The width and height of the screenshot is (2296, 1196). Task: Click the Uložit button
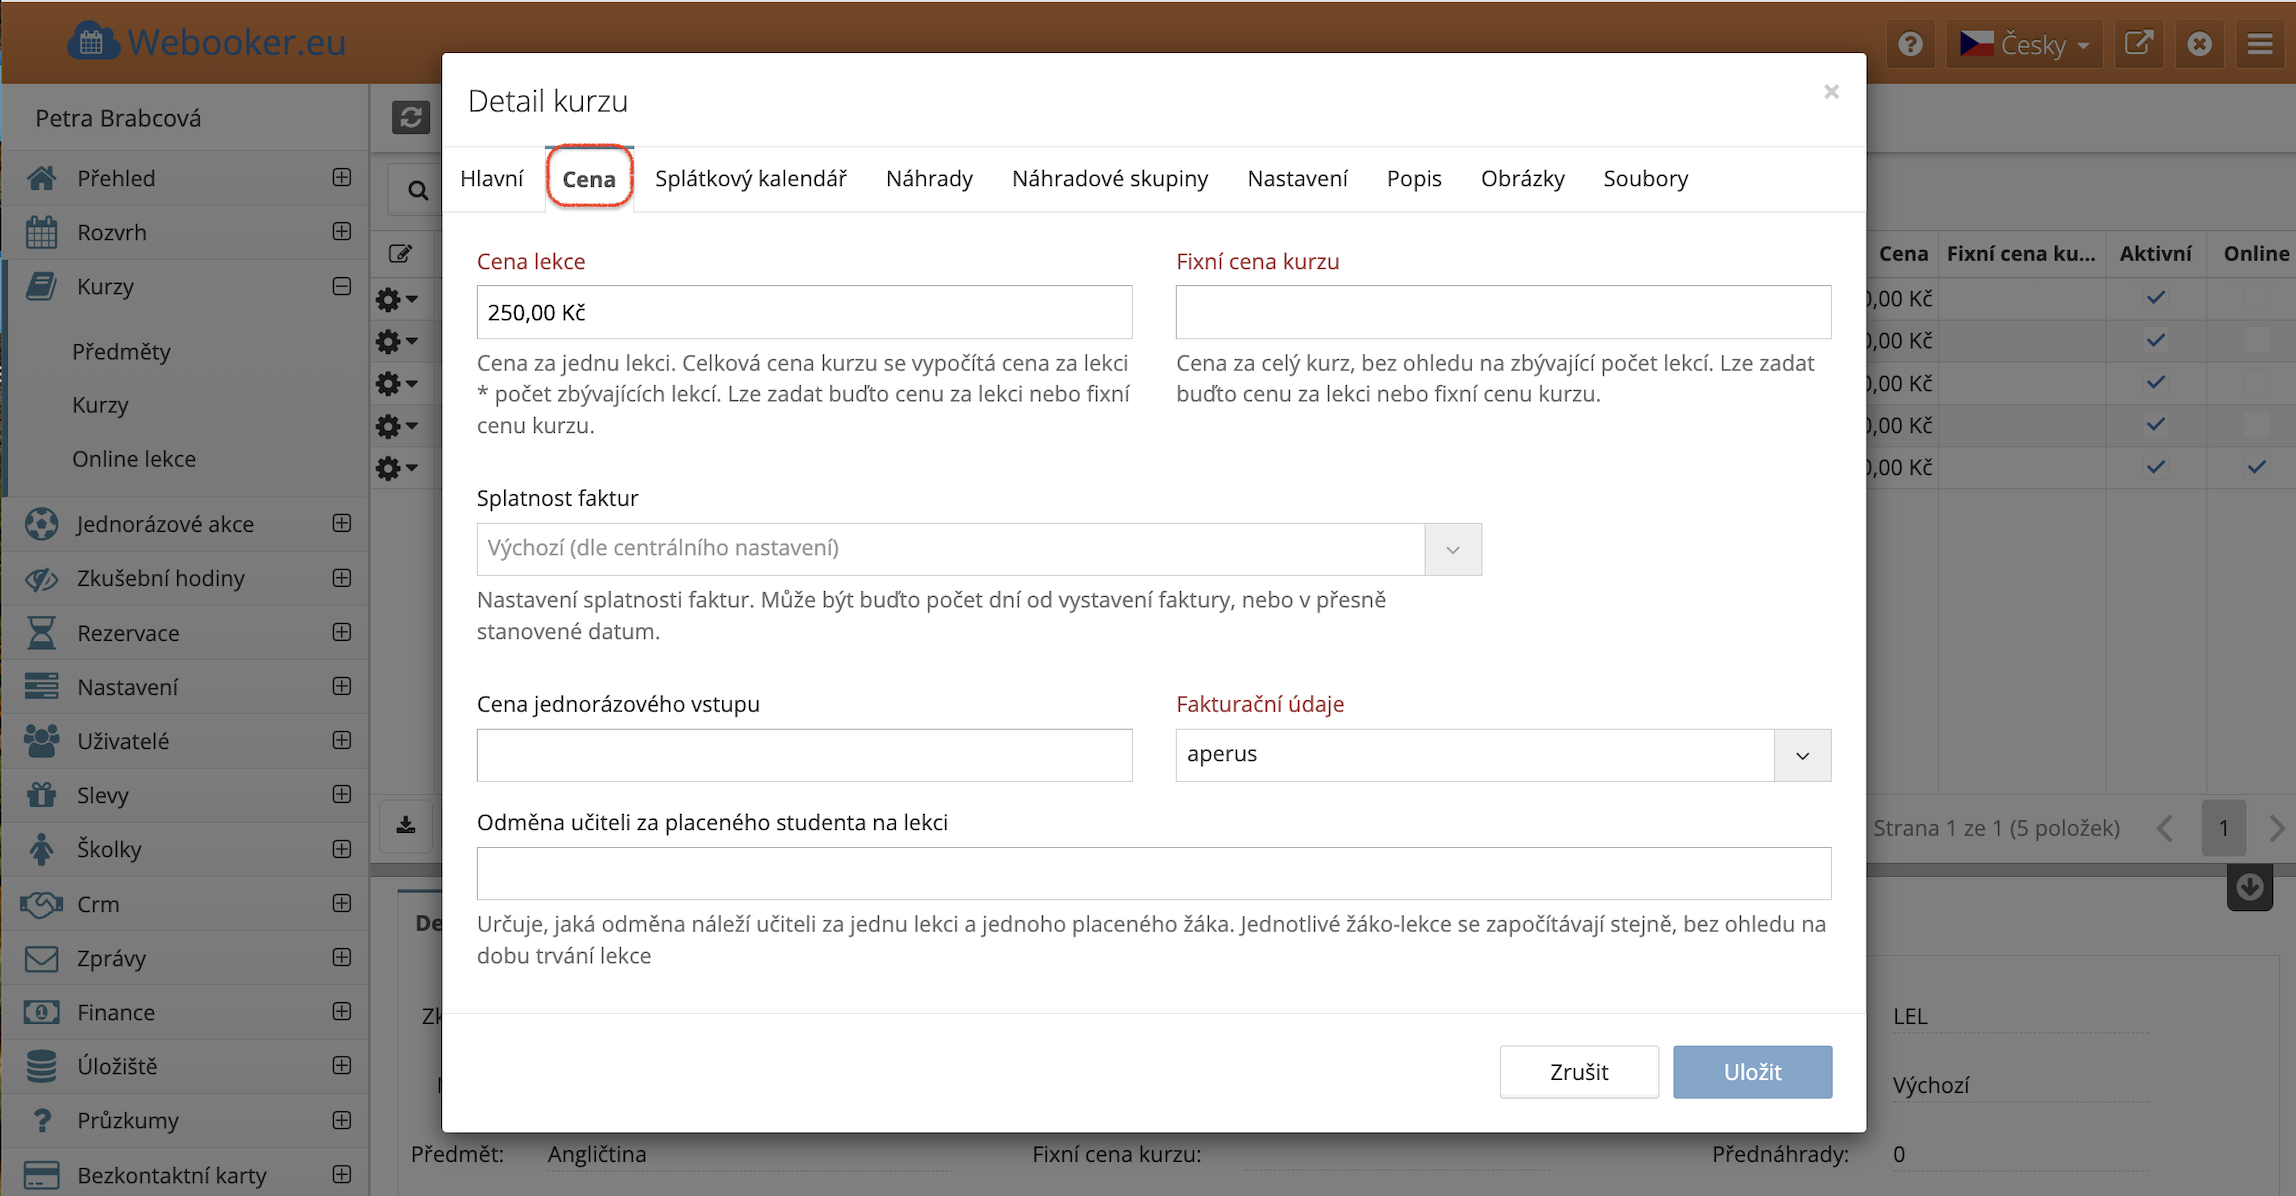point(1752,1072)
